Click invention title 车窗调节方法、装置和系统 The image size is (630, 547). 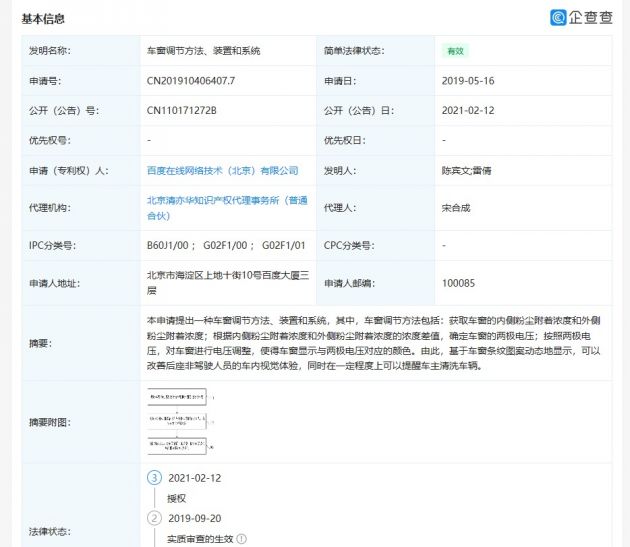[x=203, y=51]
